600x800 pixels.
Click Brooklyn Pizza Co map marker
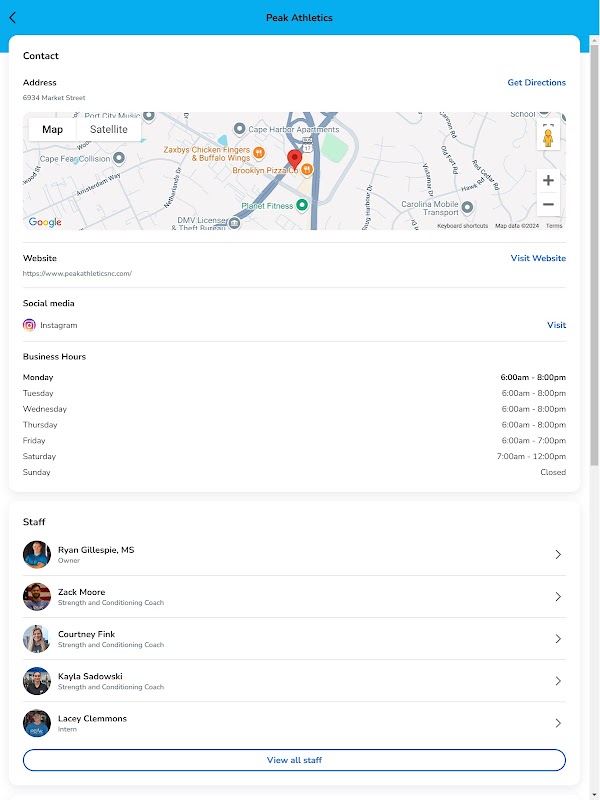click(307, 169)
